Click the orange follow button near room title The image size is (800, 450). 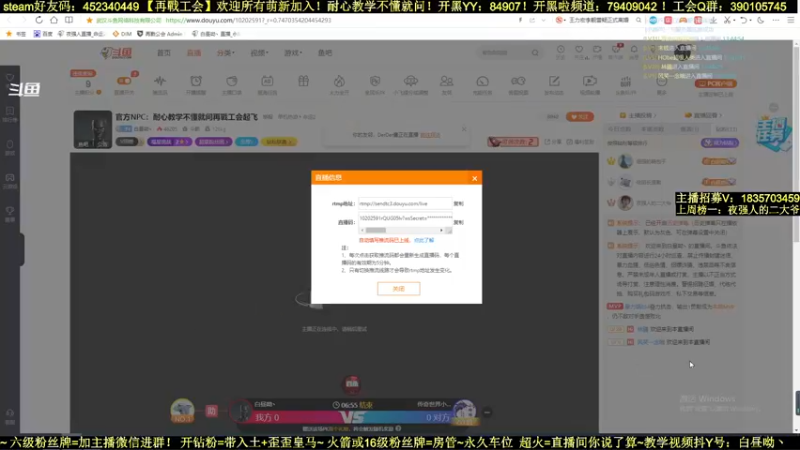580,117
